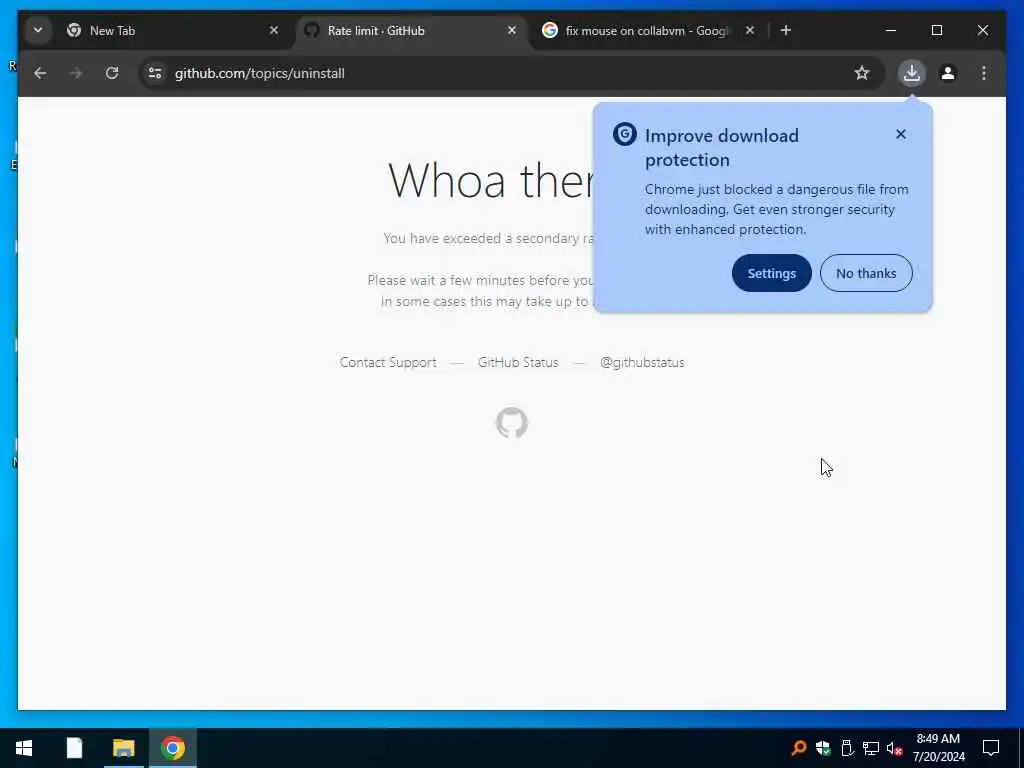Open the Chrome profile icon
Screen dimensions: 1024x768
click(x=948, y=73)
